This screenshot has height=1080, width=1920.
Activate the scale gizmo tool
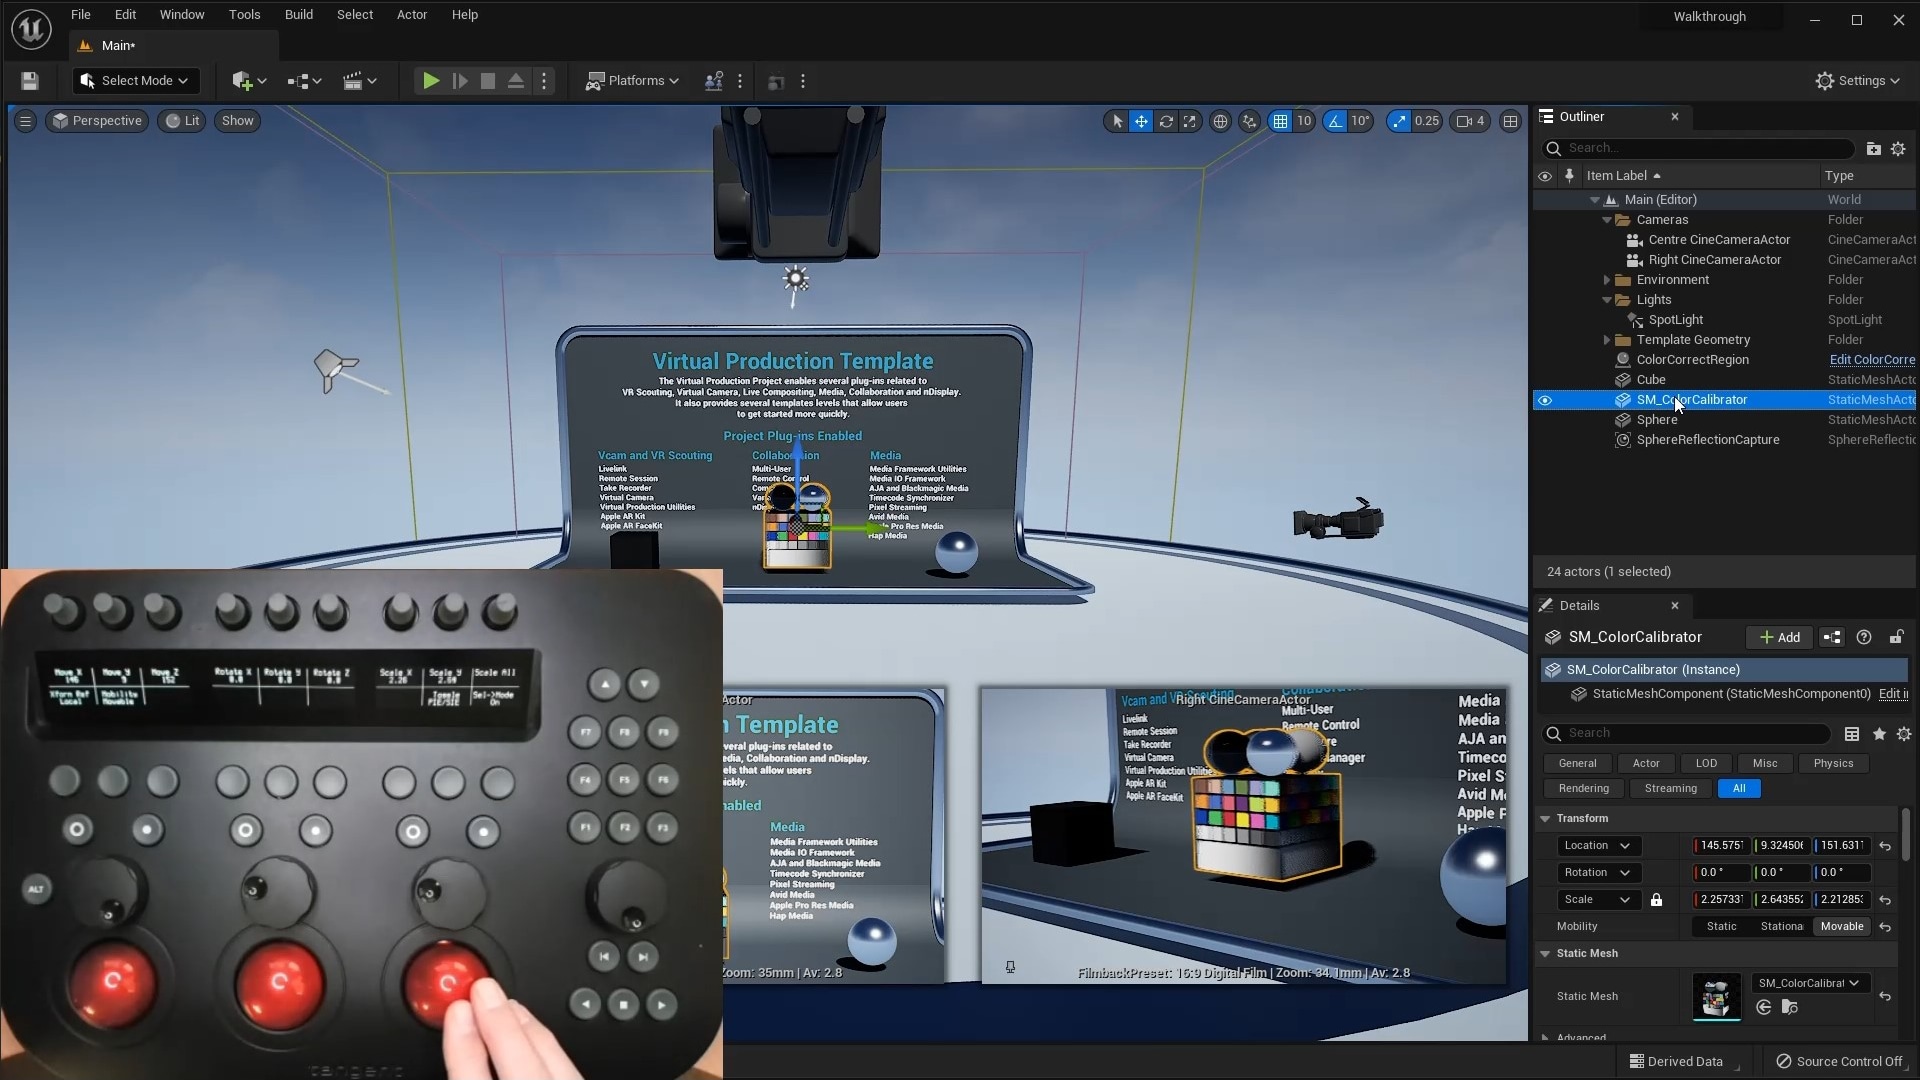1190,121
